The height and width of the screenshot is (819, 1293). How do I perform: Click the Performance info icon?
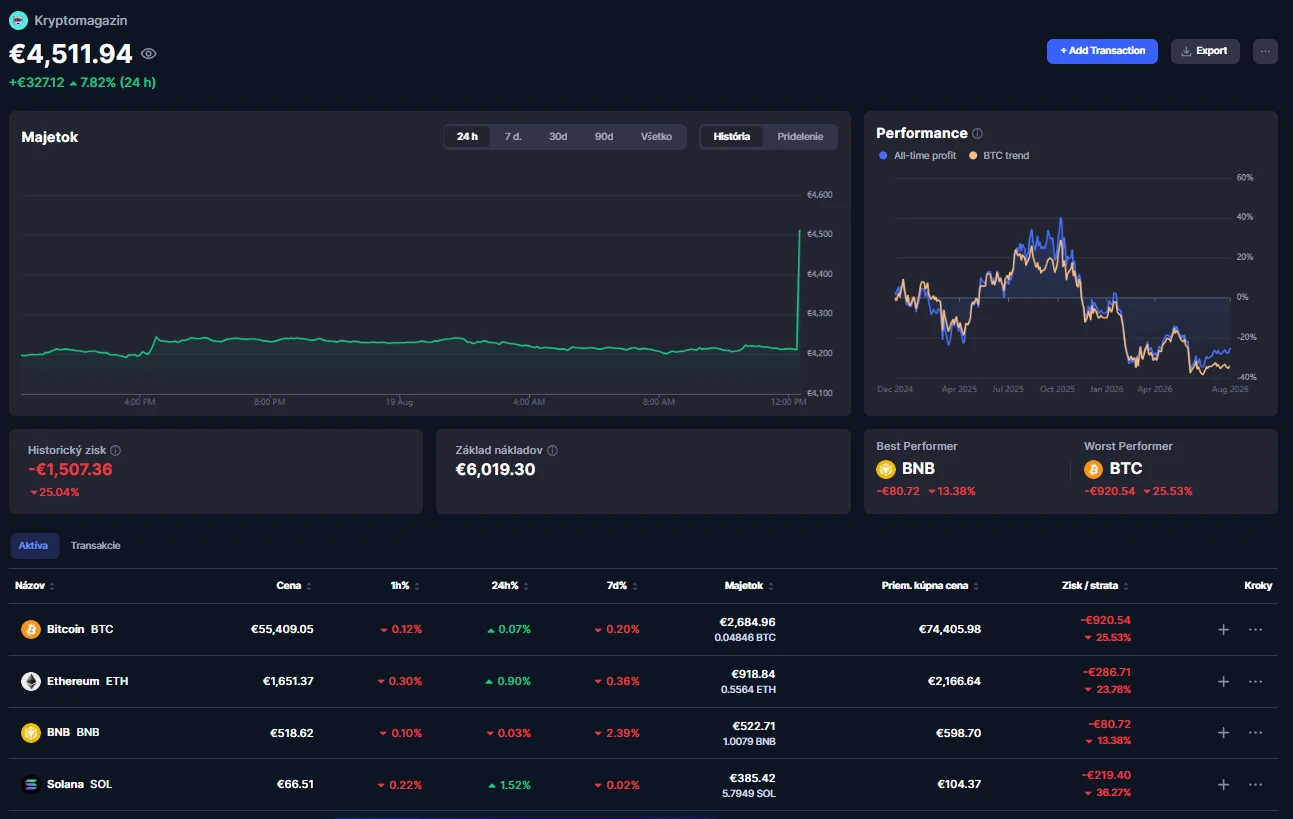click(x=977, y=134)
